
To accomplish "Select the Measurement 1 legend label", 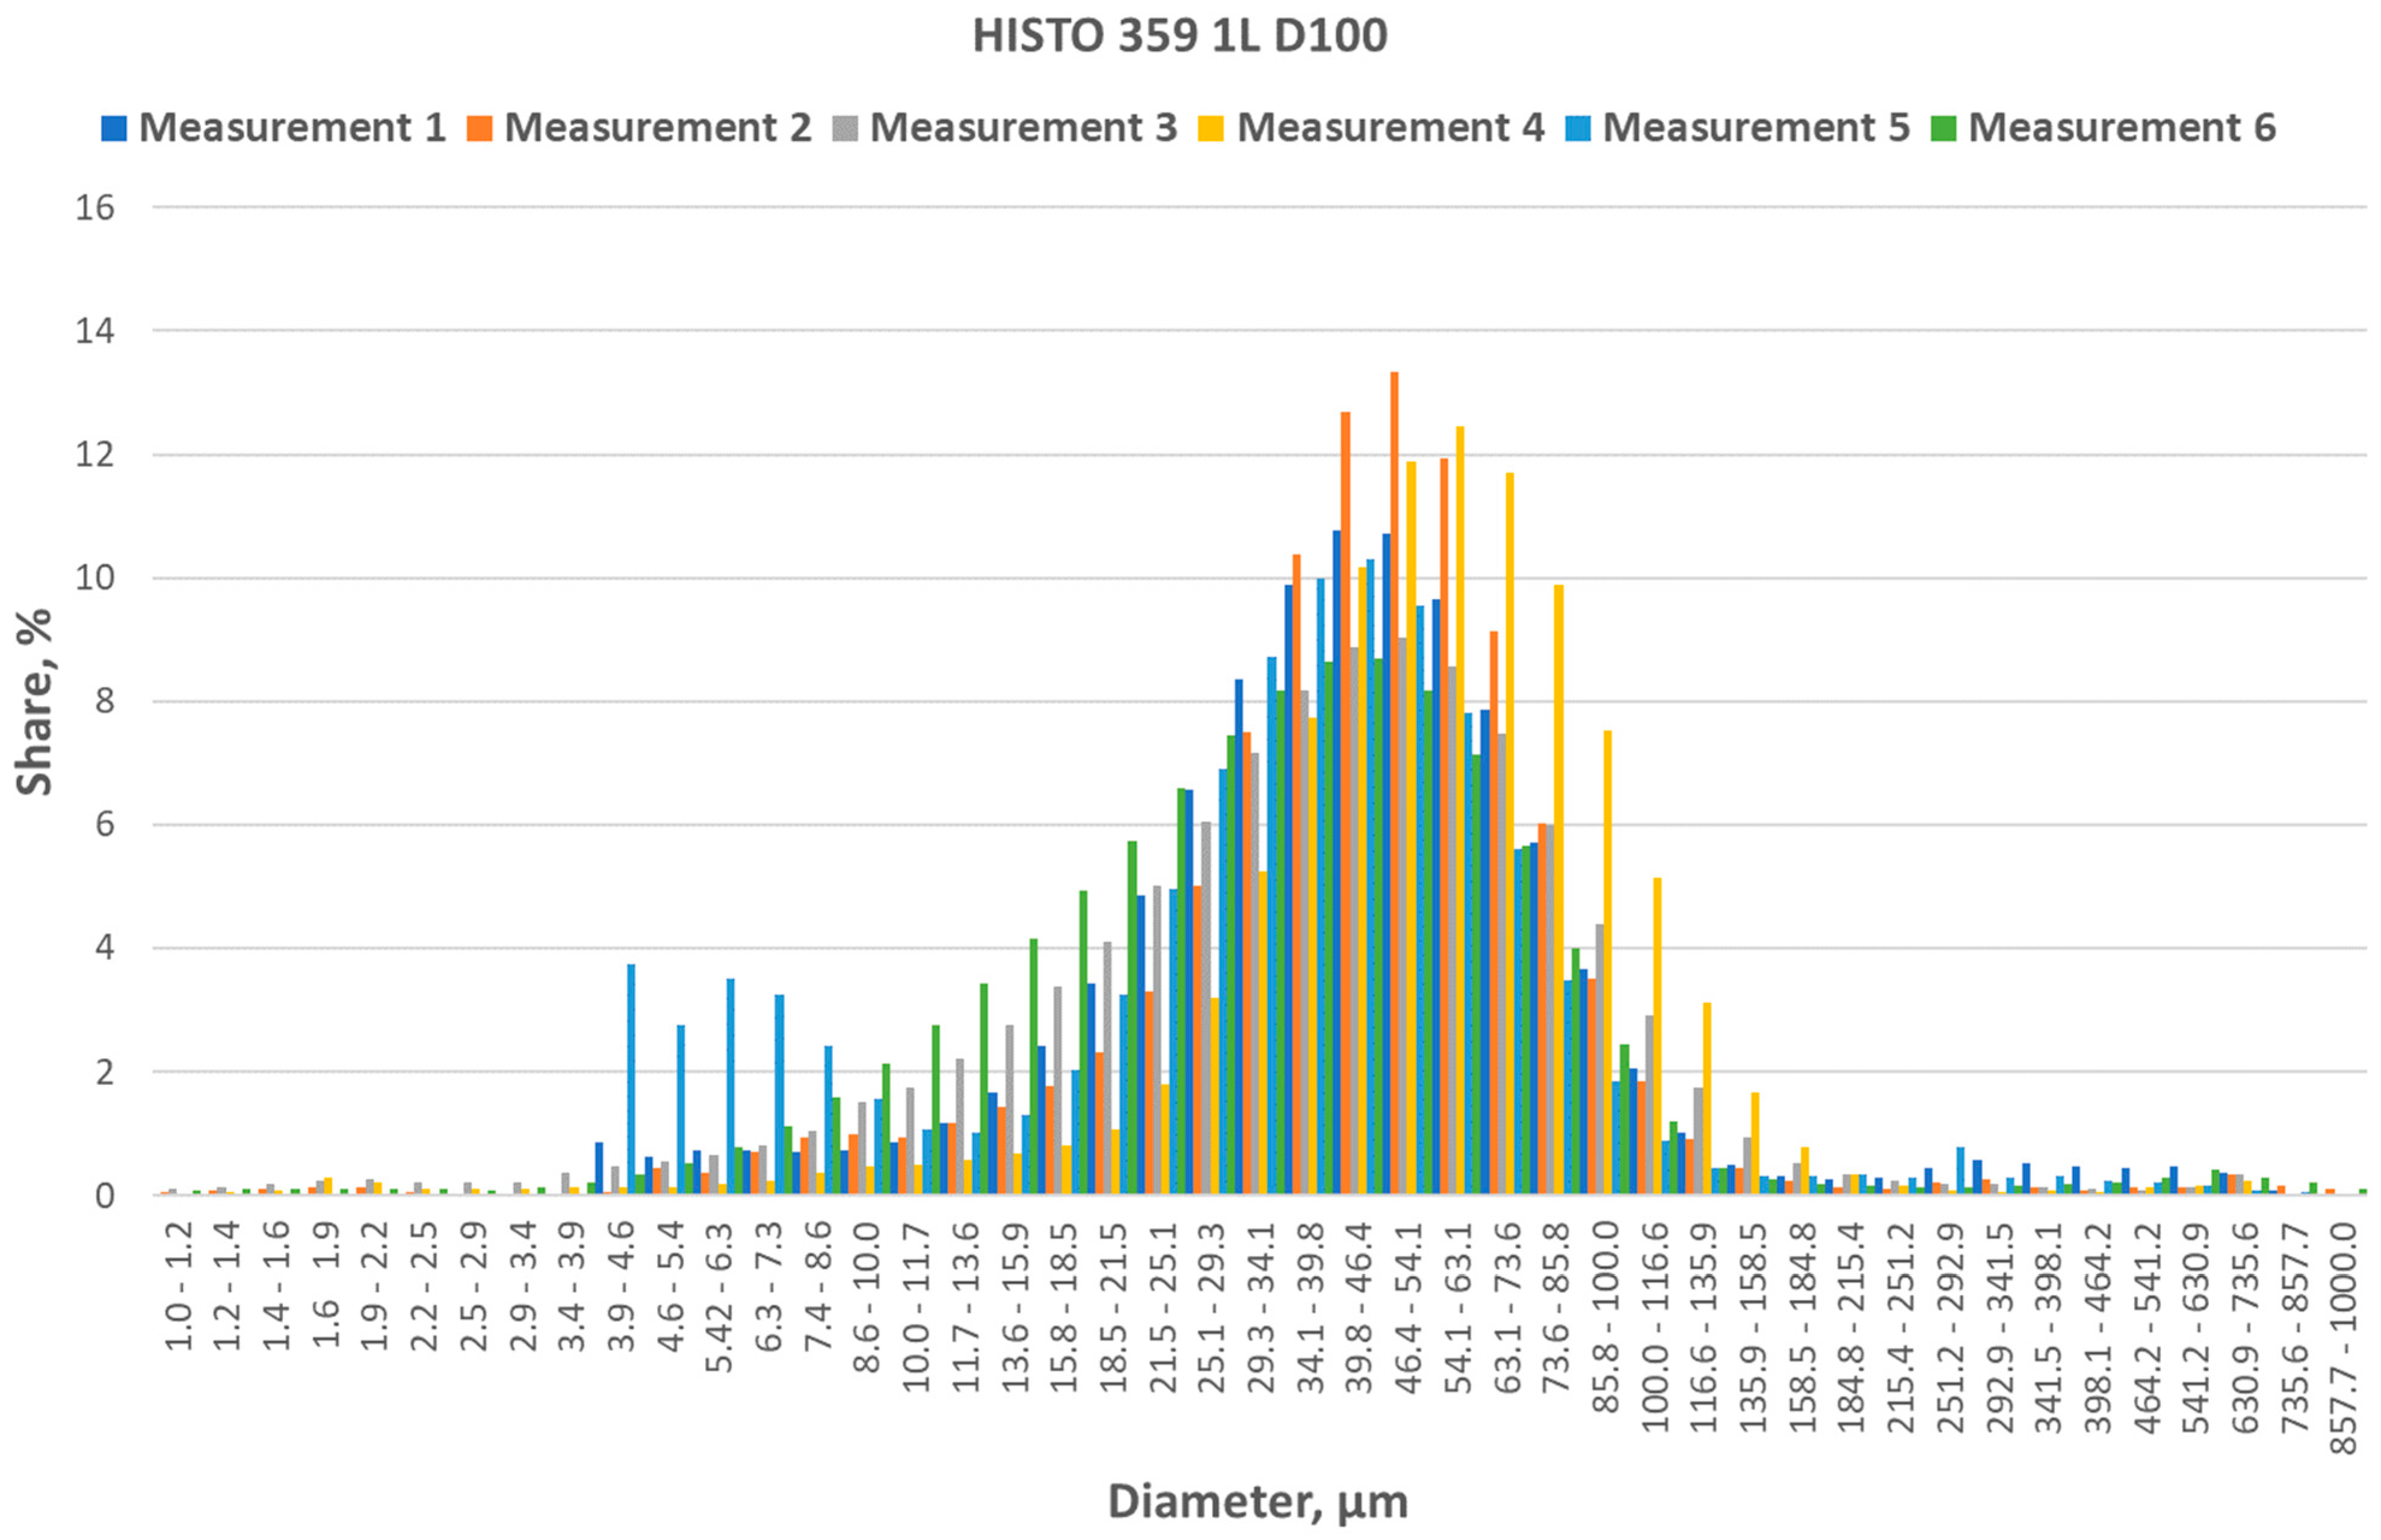I will 292,128.
